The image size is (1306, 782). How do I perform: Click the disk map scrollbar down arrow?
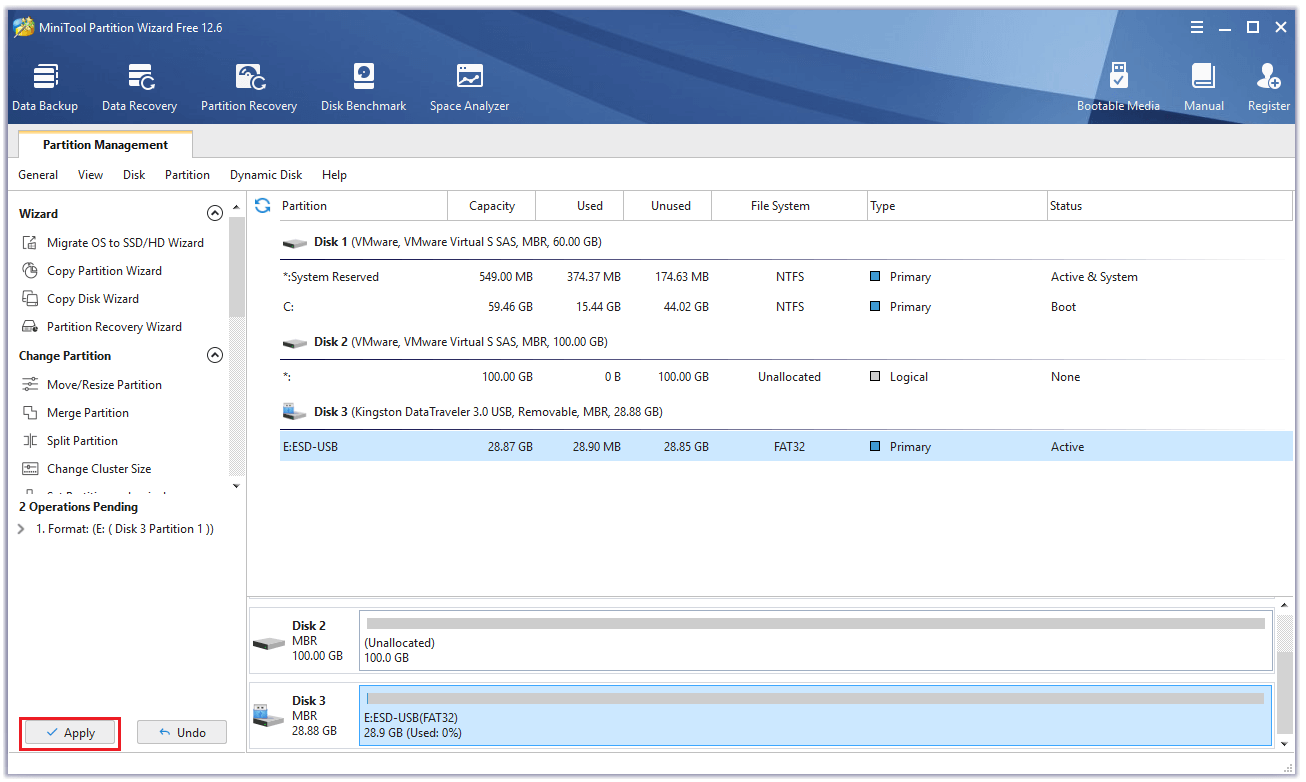point(1284,743)
